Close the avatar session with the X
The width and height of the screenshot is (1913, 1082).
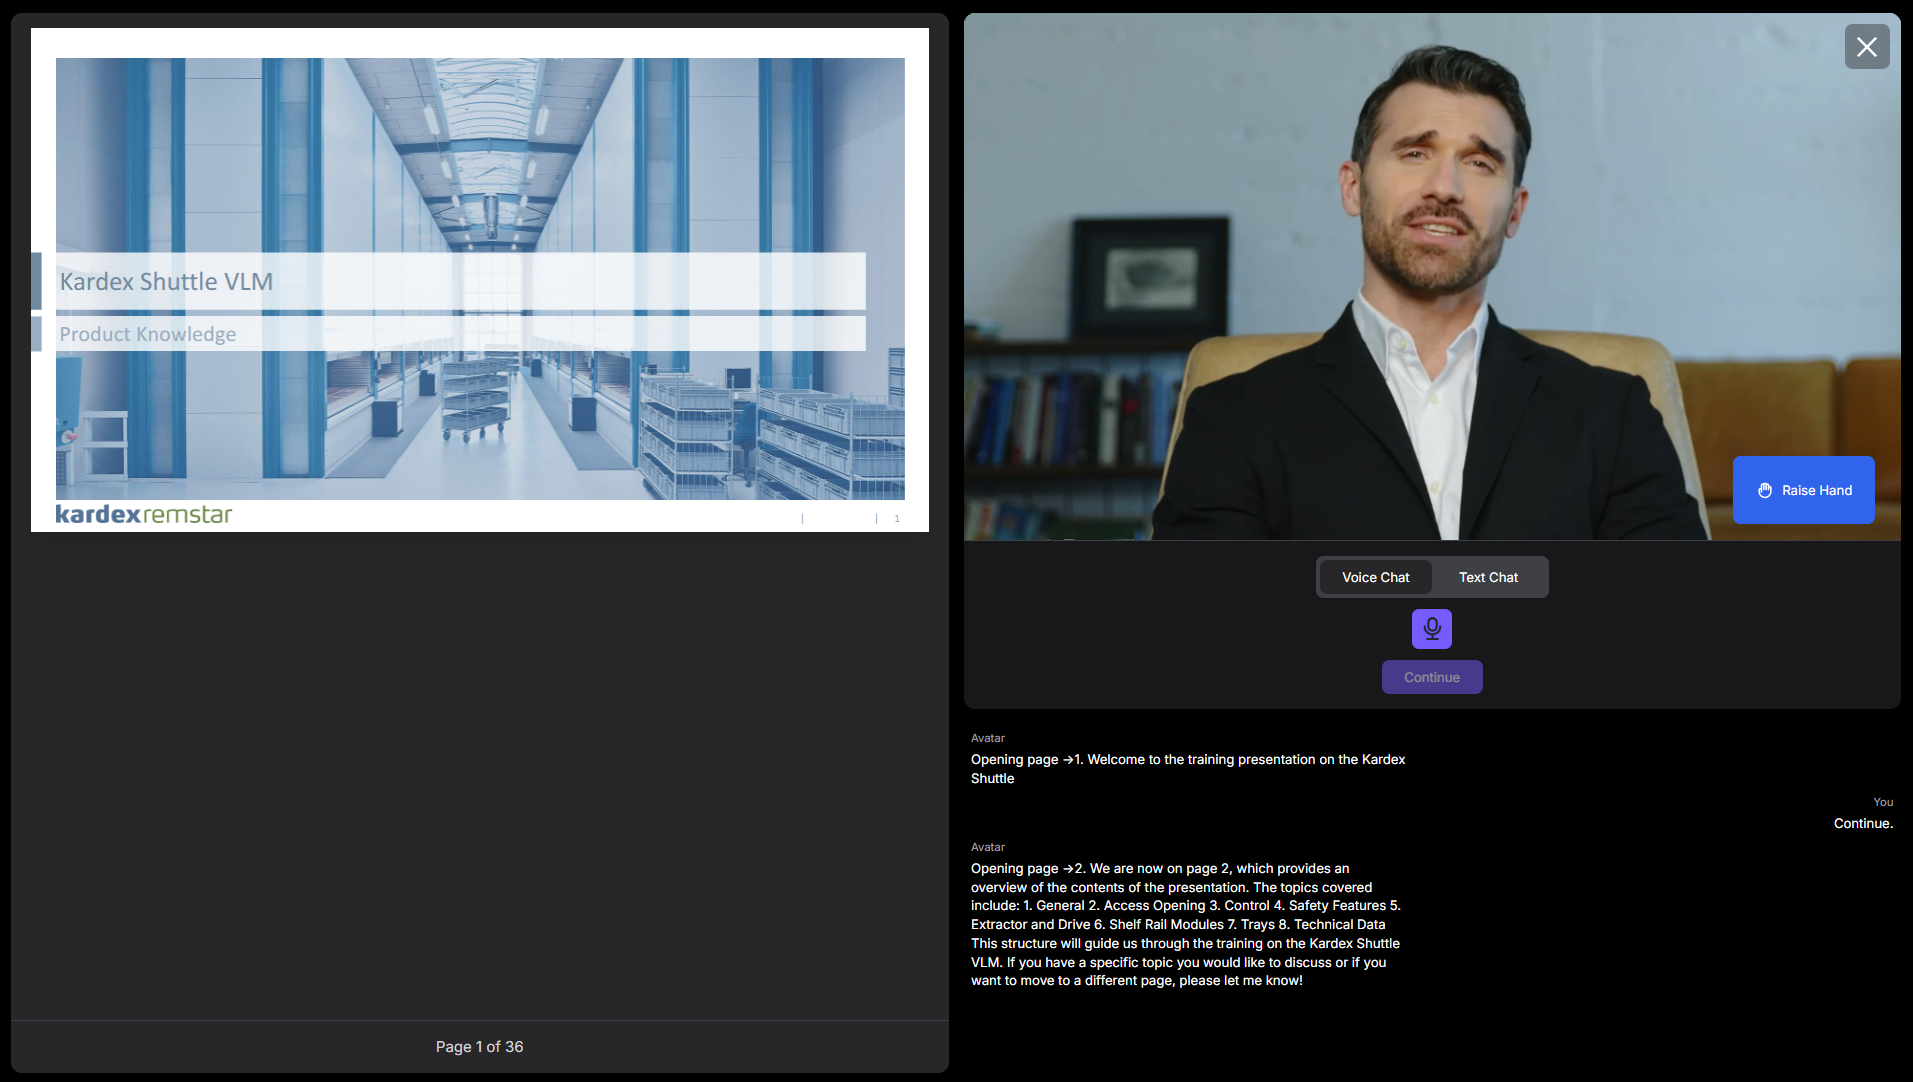[1866, 47]
